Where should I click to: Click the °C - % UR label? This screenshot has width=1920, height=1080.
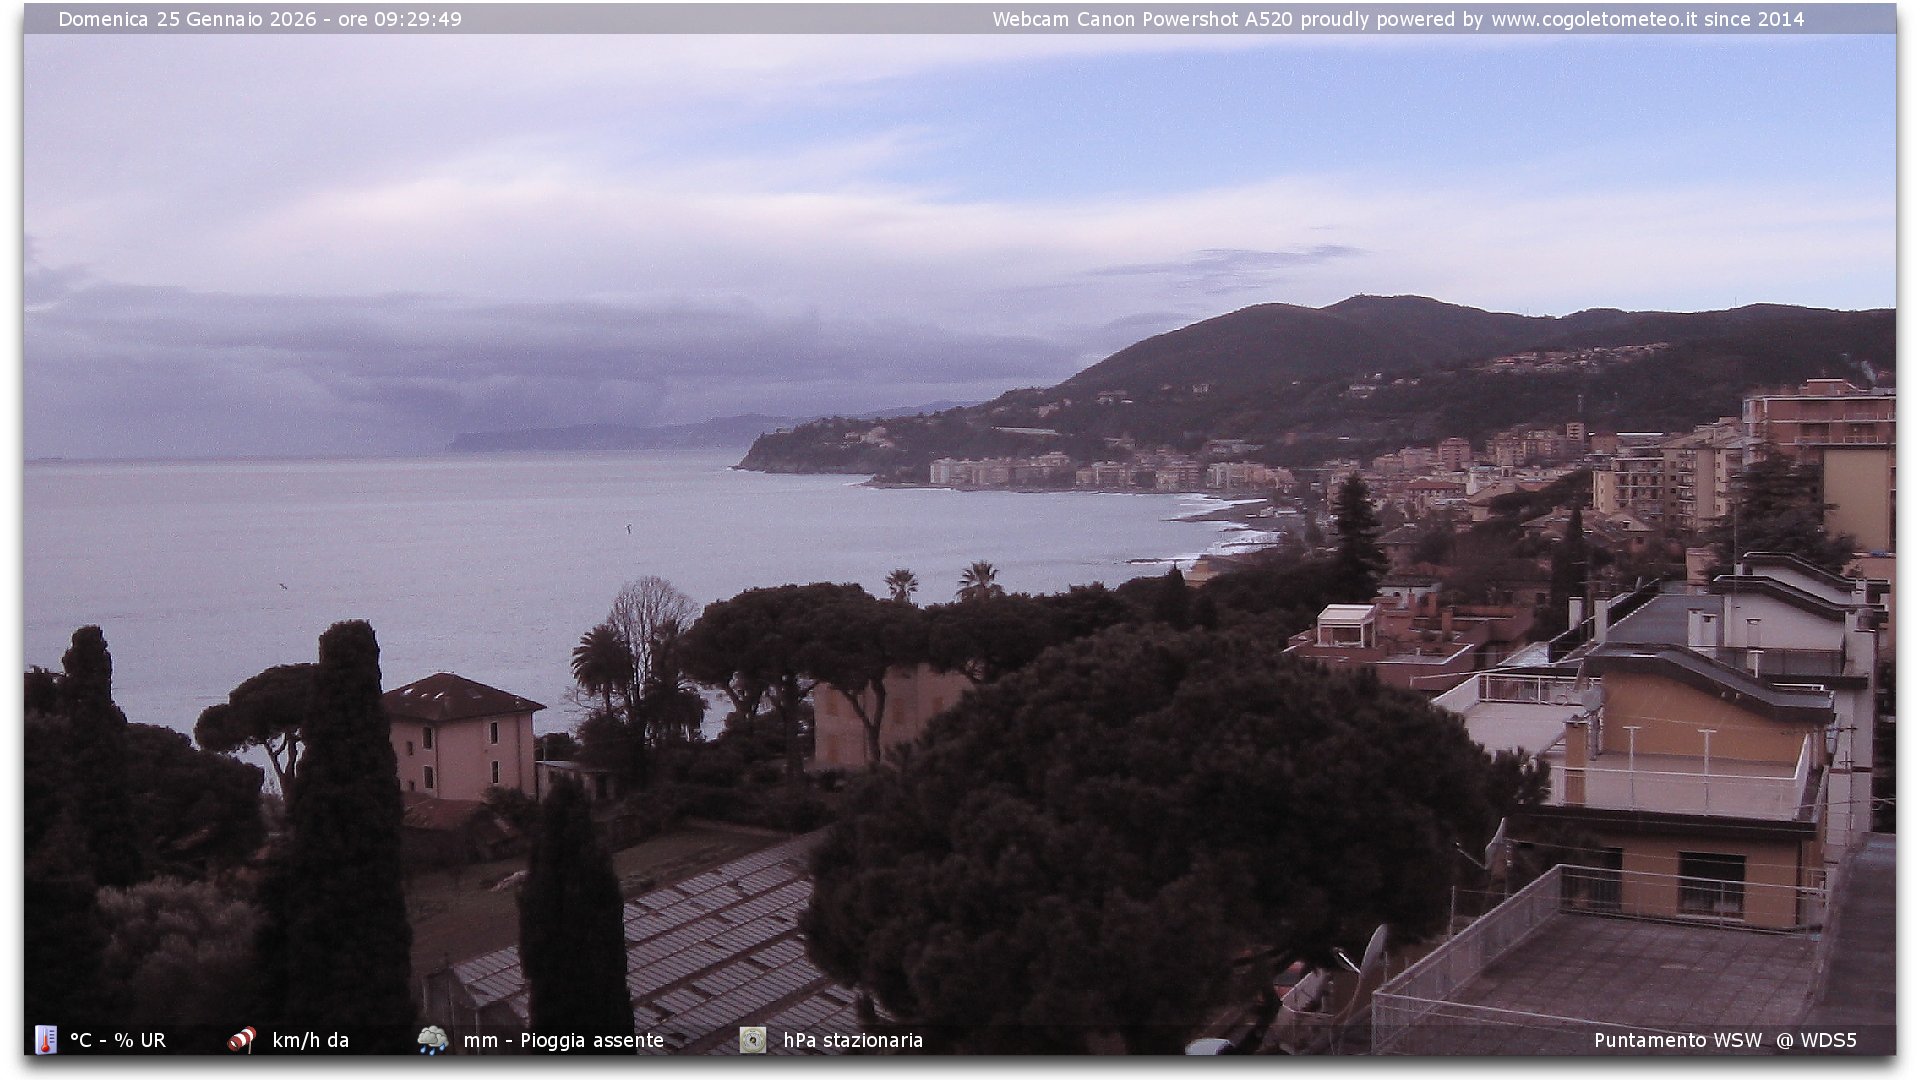[x=118, y=1040]
